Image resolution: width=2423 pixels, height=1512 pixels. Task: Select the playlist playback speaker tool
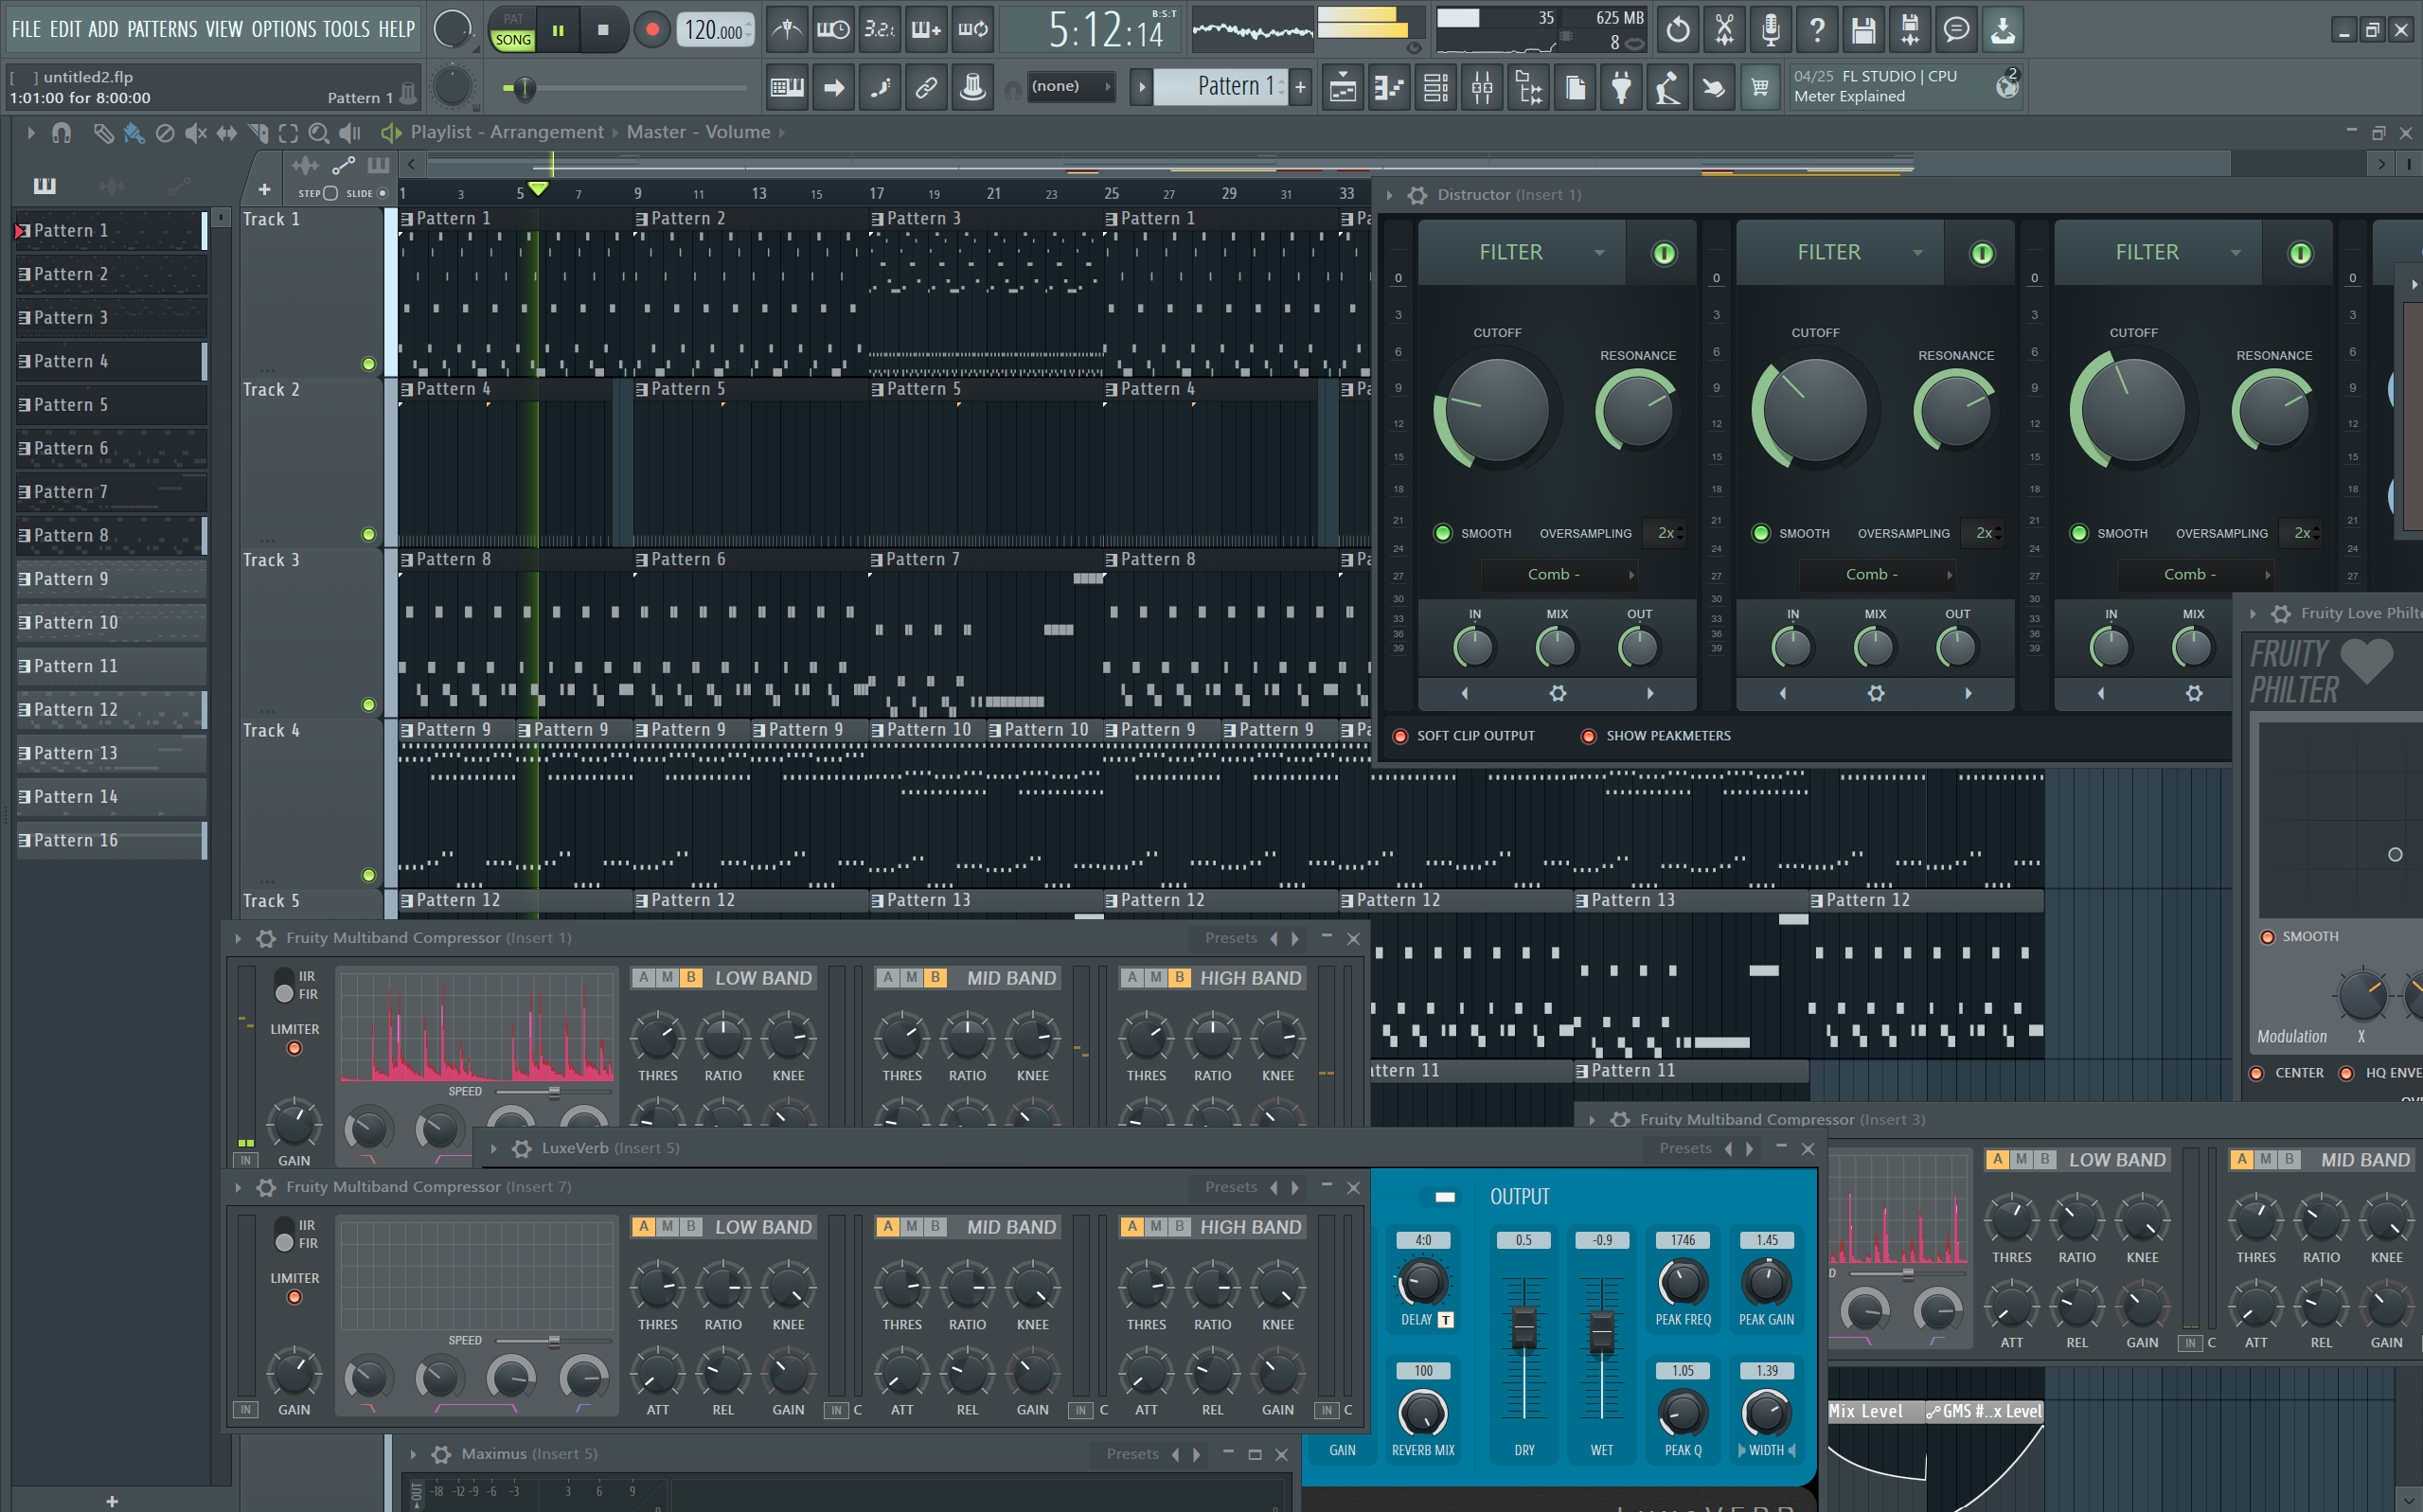pos(350,132)
